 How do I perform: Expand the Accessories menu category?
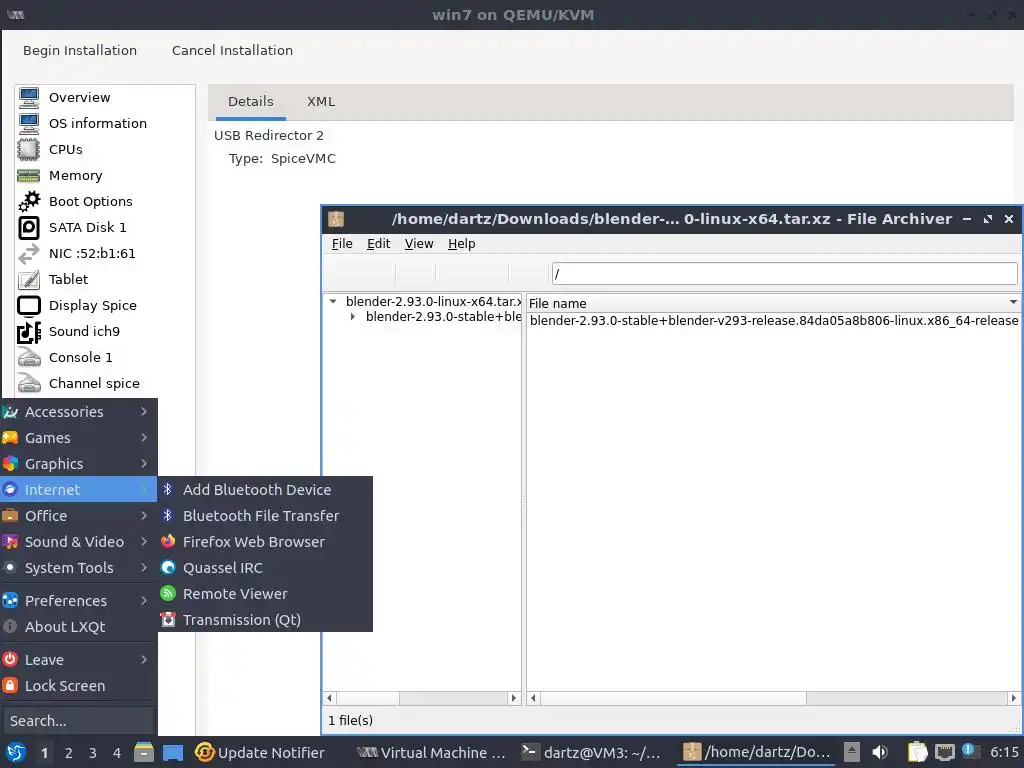tap(78, 411)
